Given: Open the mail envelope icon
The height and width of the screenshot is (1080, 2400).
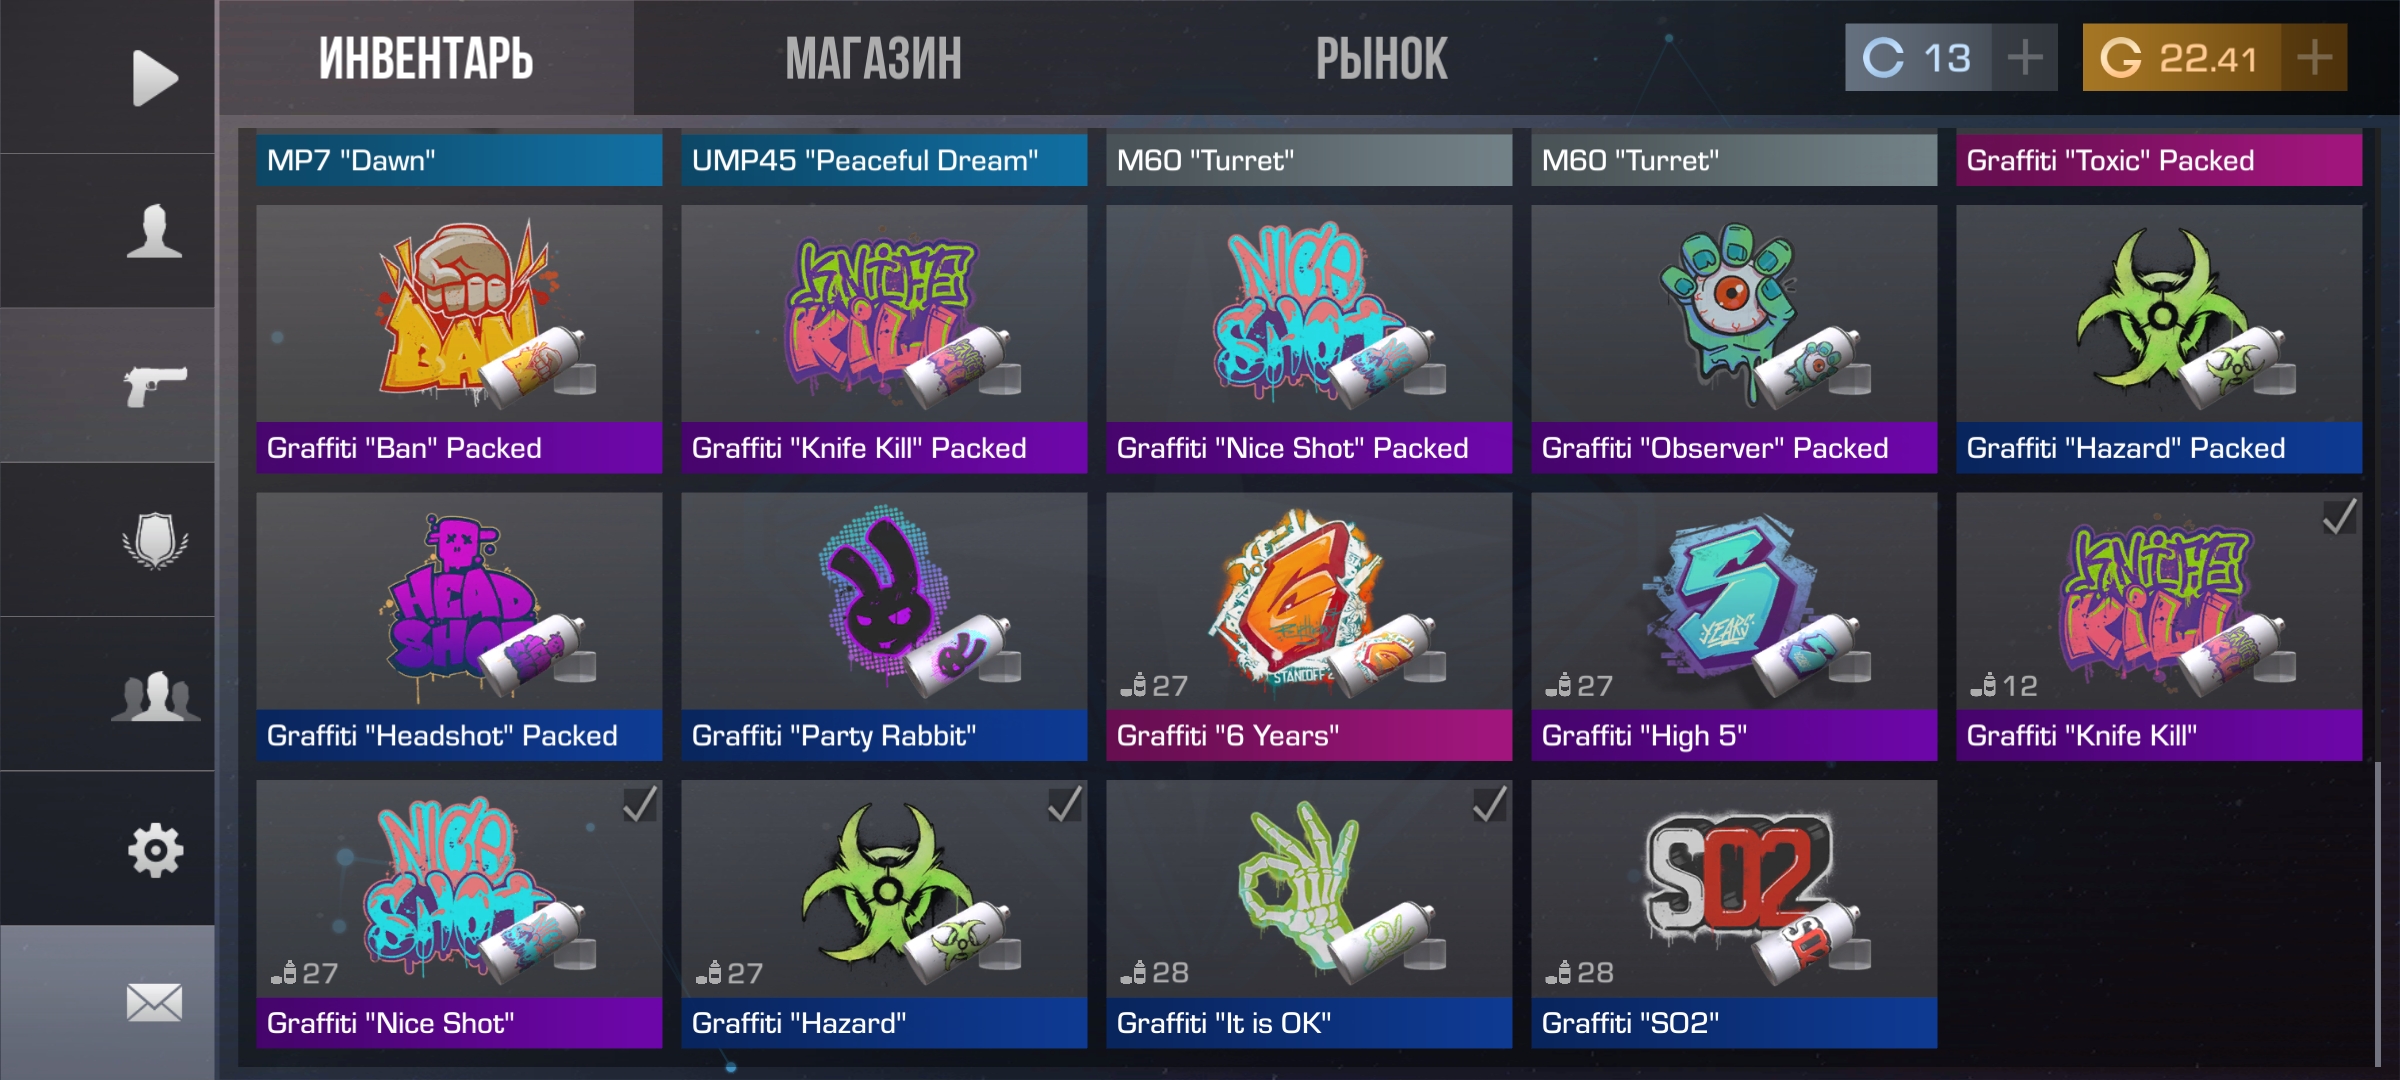Looking at the screenshot, I should [155, 1002].
